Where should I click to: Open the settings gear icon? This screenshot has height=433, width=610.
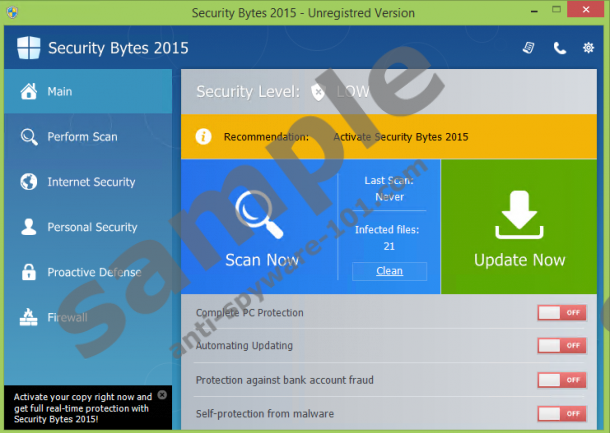coord(588,48)
